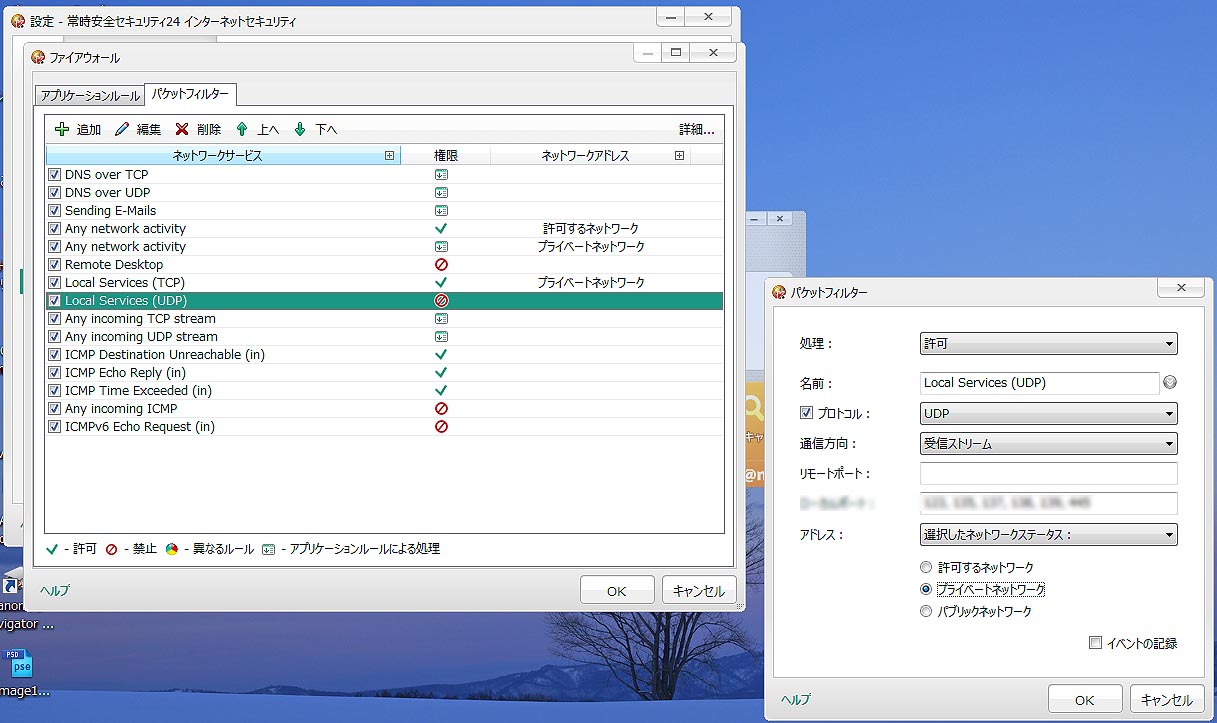This screenshot has height=723, width=1217.
Task: Switch to the application rules tab
Action: pos(90,96)
